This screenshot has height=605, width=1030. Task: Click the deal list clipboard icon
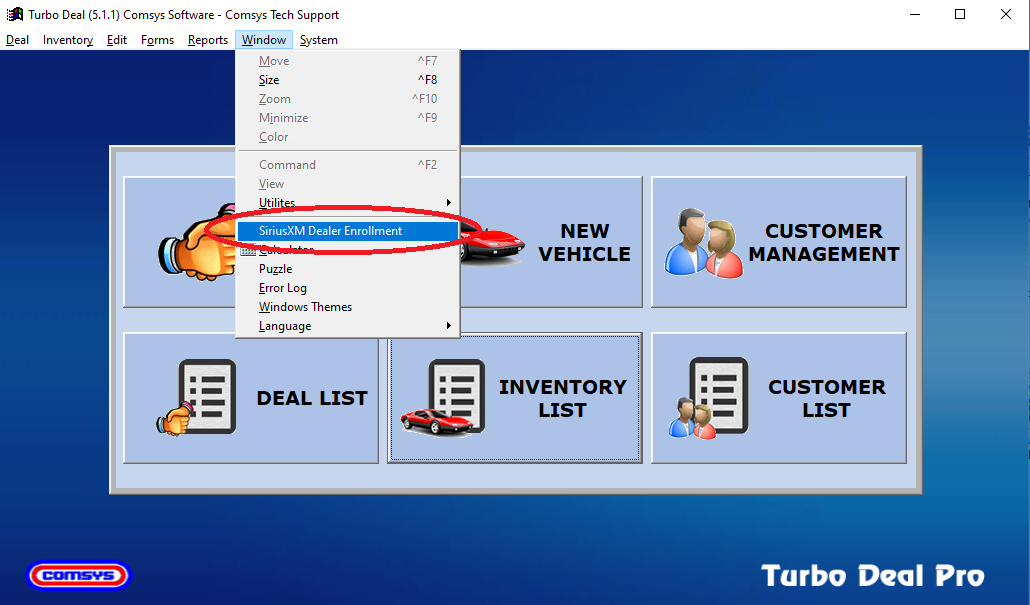coord(197,397)
